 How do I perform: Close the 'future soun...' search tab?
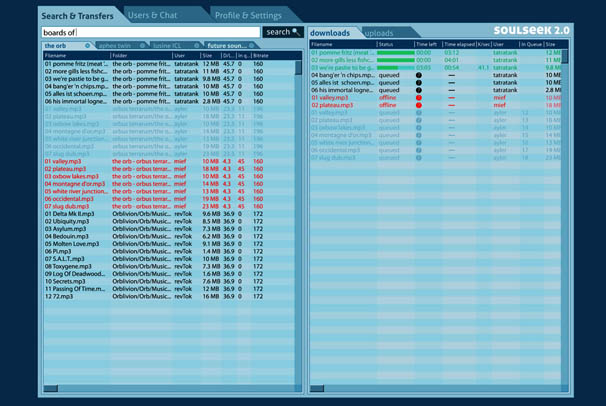(251, 45)
